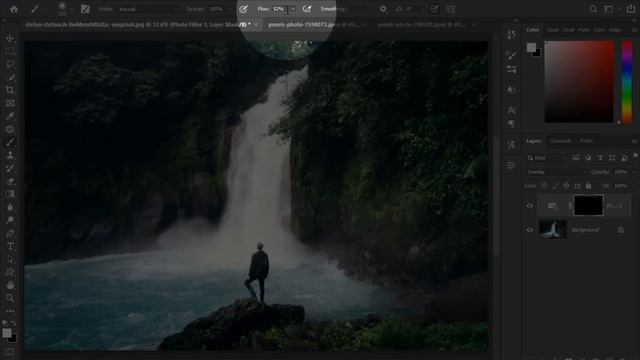The width and height of the screenshot is (640, 360).
Task: Select the History Brush tool
Action: tap(10, 168)
